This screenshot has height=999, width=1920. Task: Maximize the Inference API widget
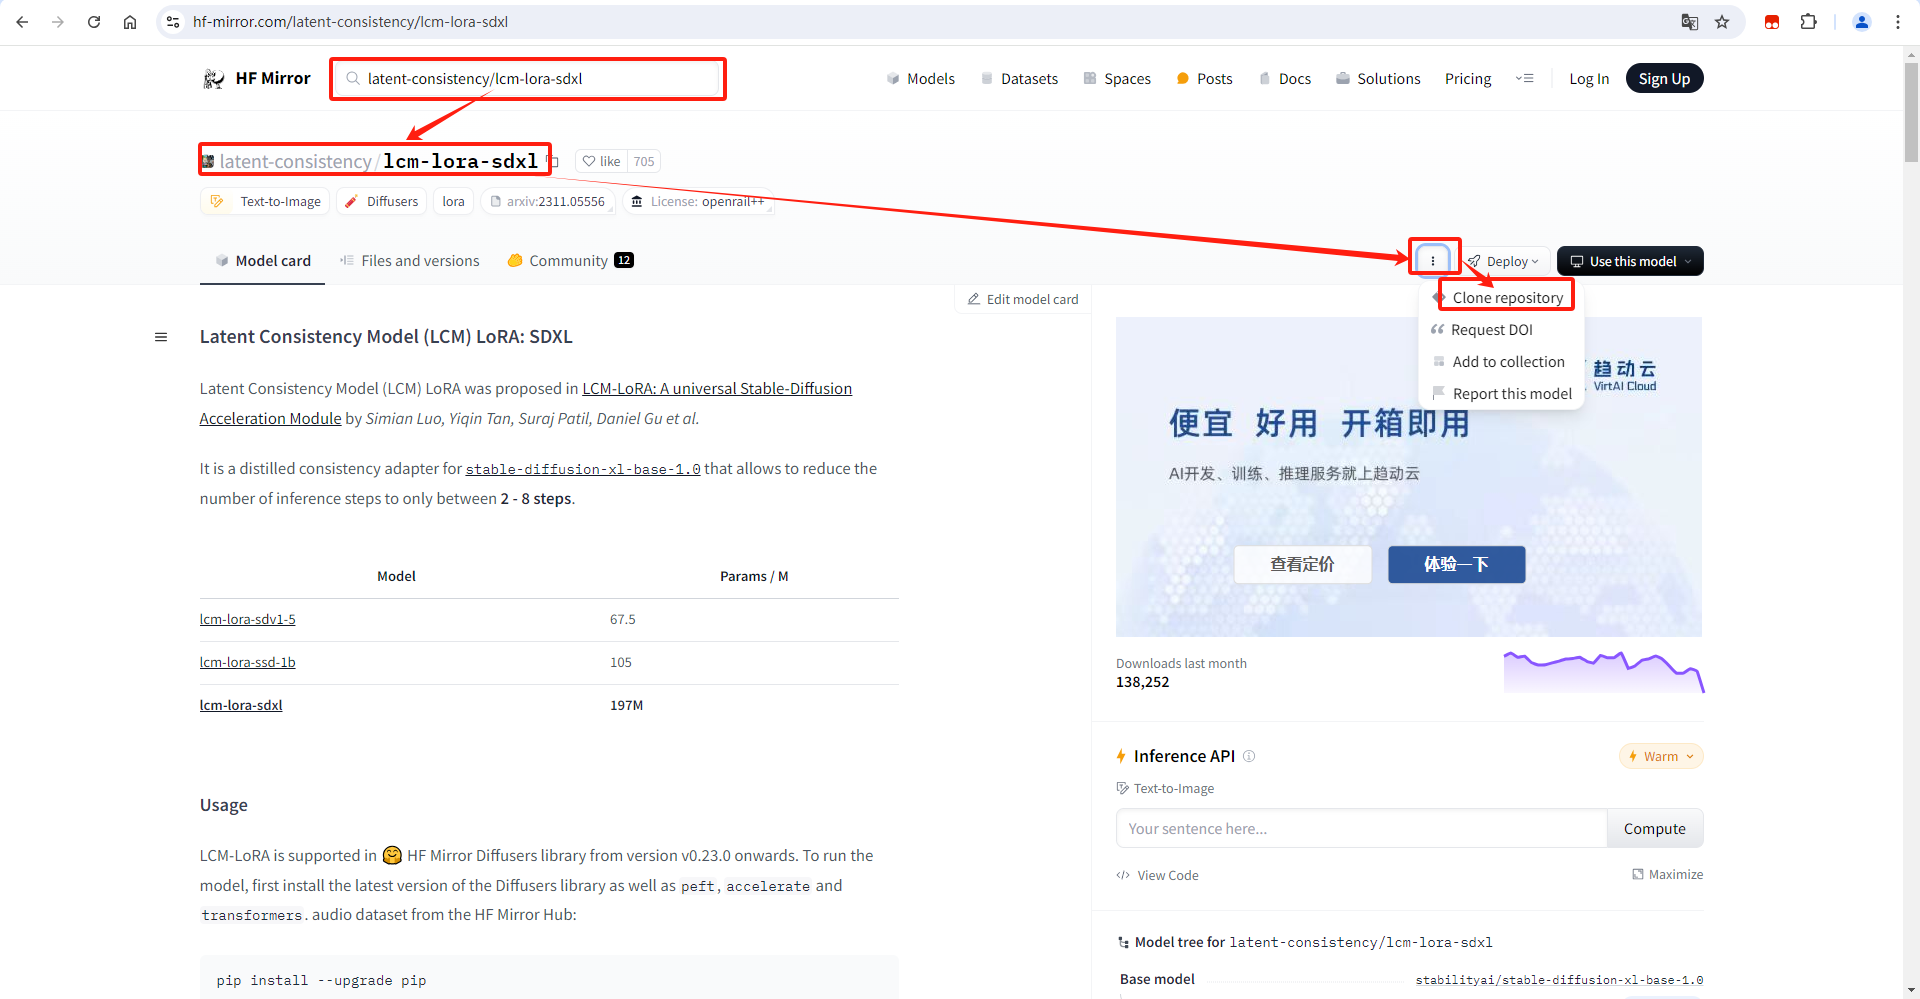[x=1667, y=874]
